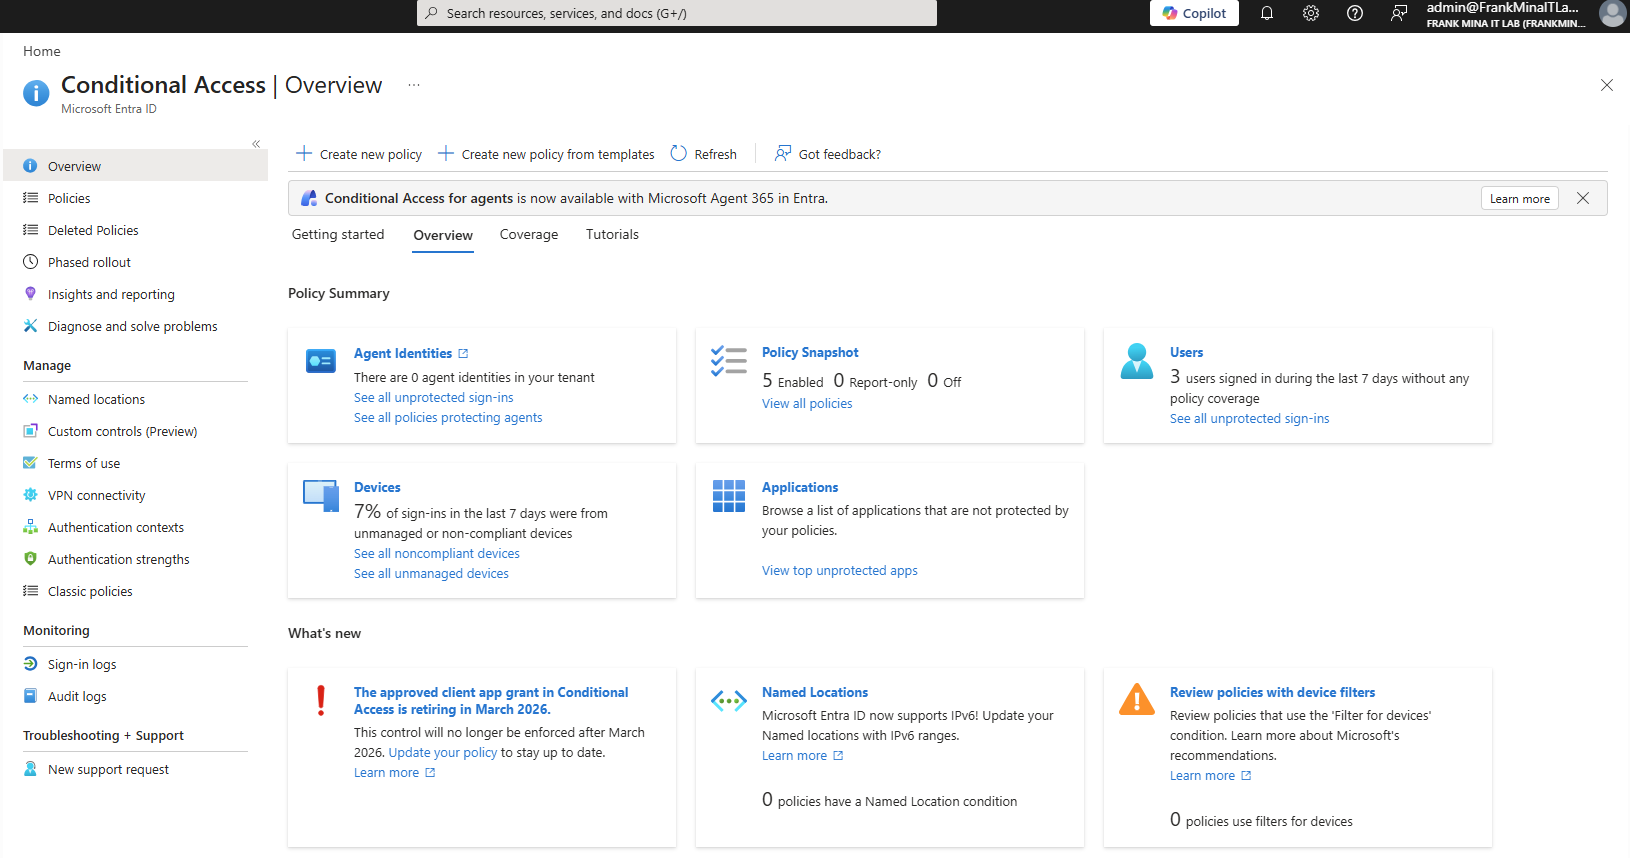Collapse the left navigation menu

(x=256, y=144)
